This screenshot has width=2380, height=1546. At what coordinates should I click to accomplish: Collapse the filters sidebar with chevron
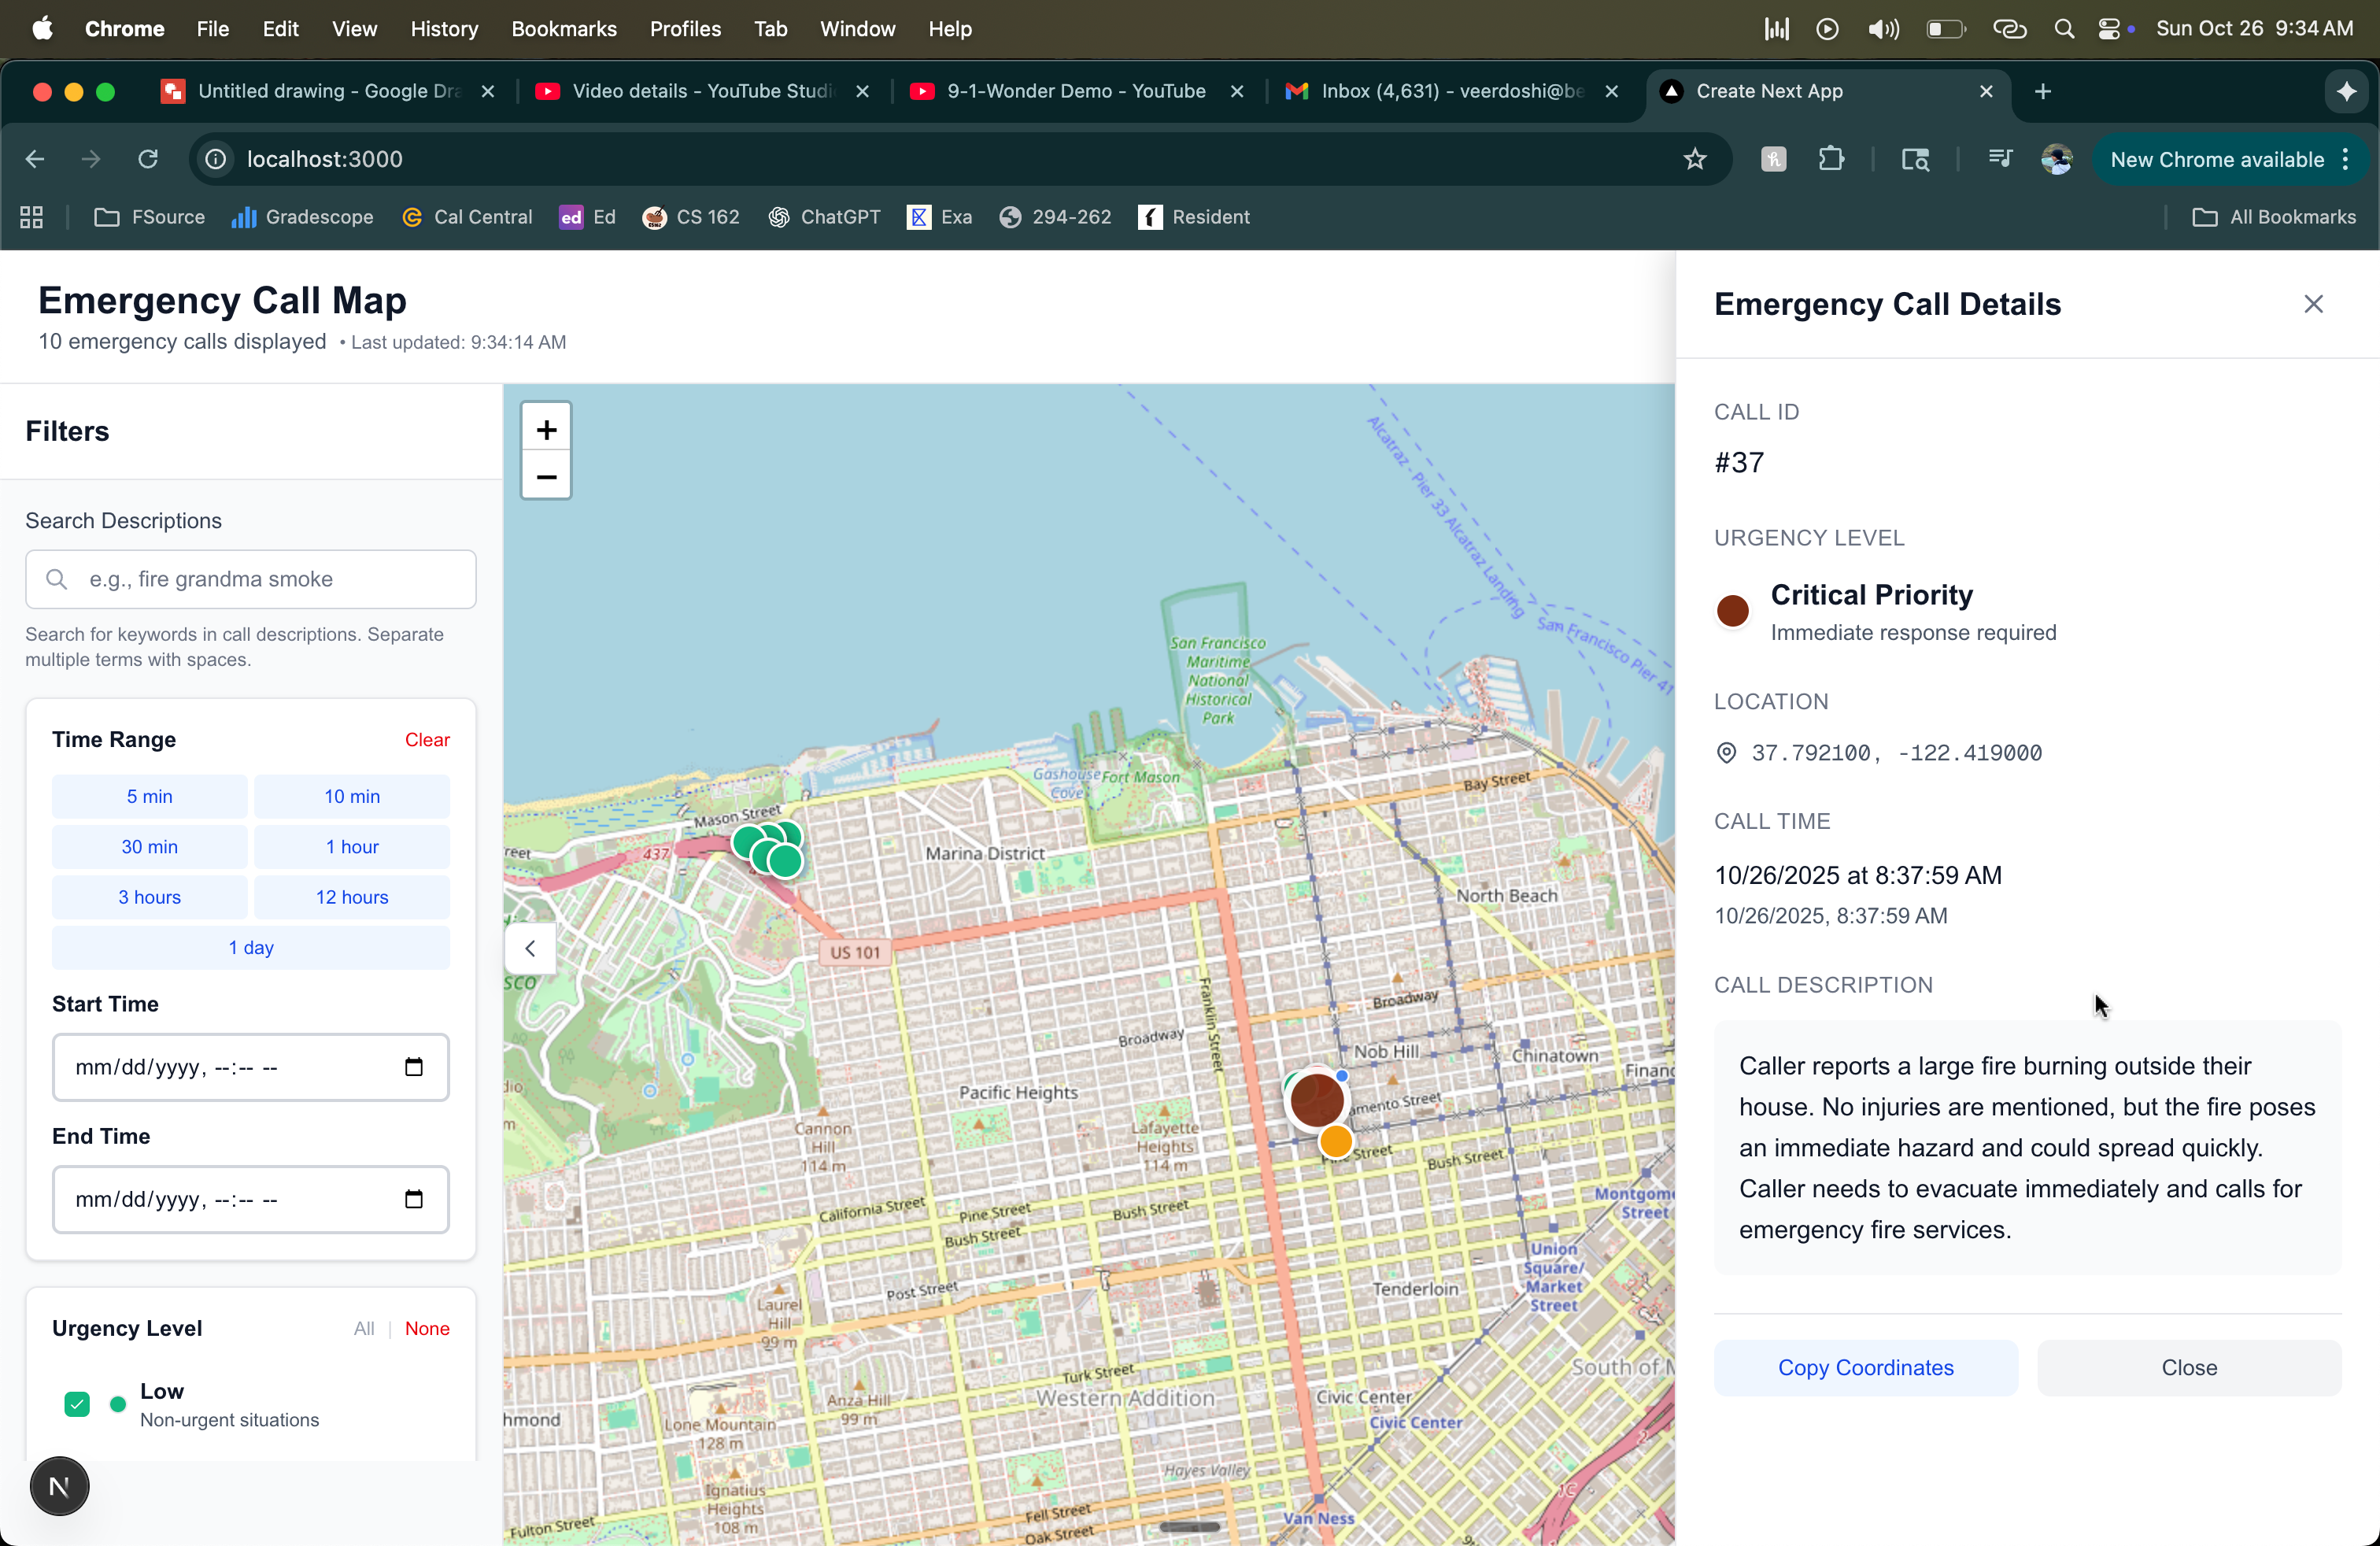pyautogui.click(x=531, y=948)
